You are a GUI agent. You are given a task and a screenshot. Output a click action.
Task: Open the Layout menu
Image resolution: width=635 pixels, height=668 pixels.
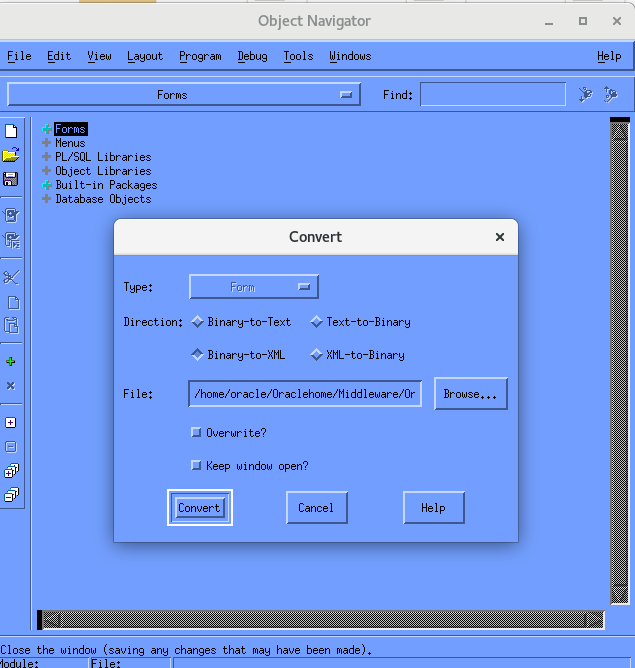145,56
